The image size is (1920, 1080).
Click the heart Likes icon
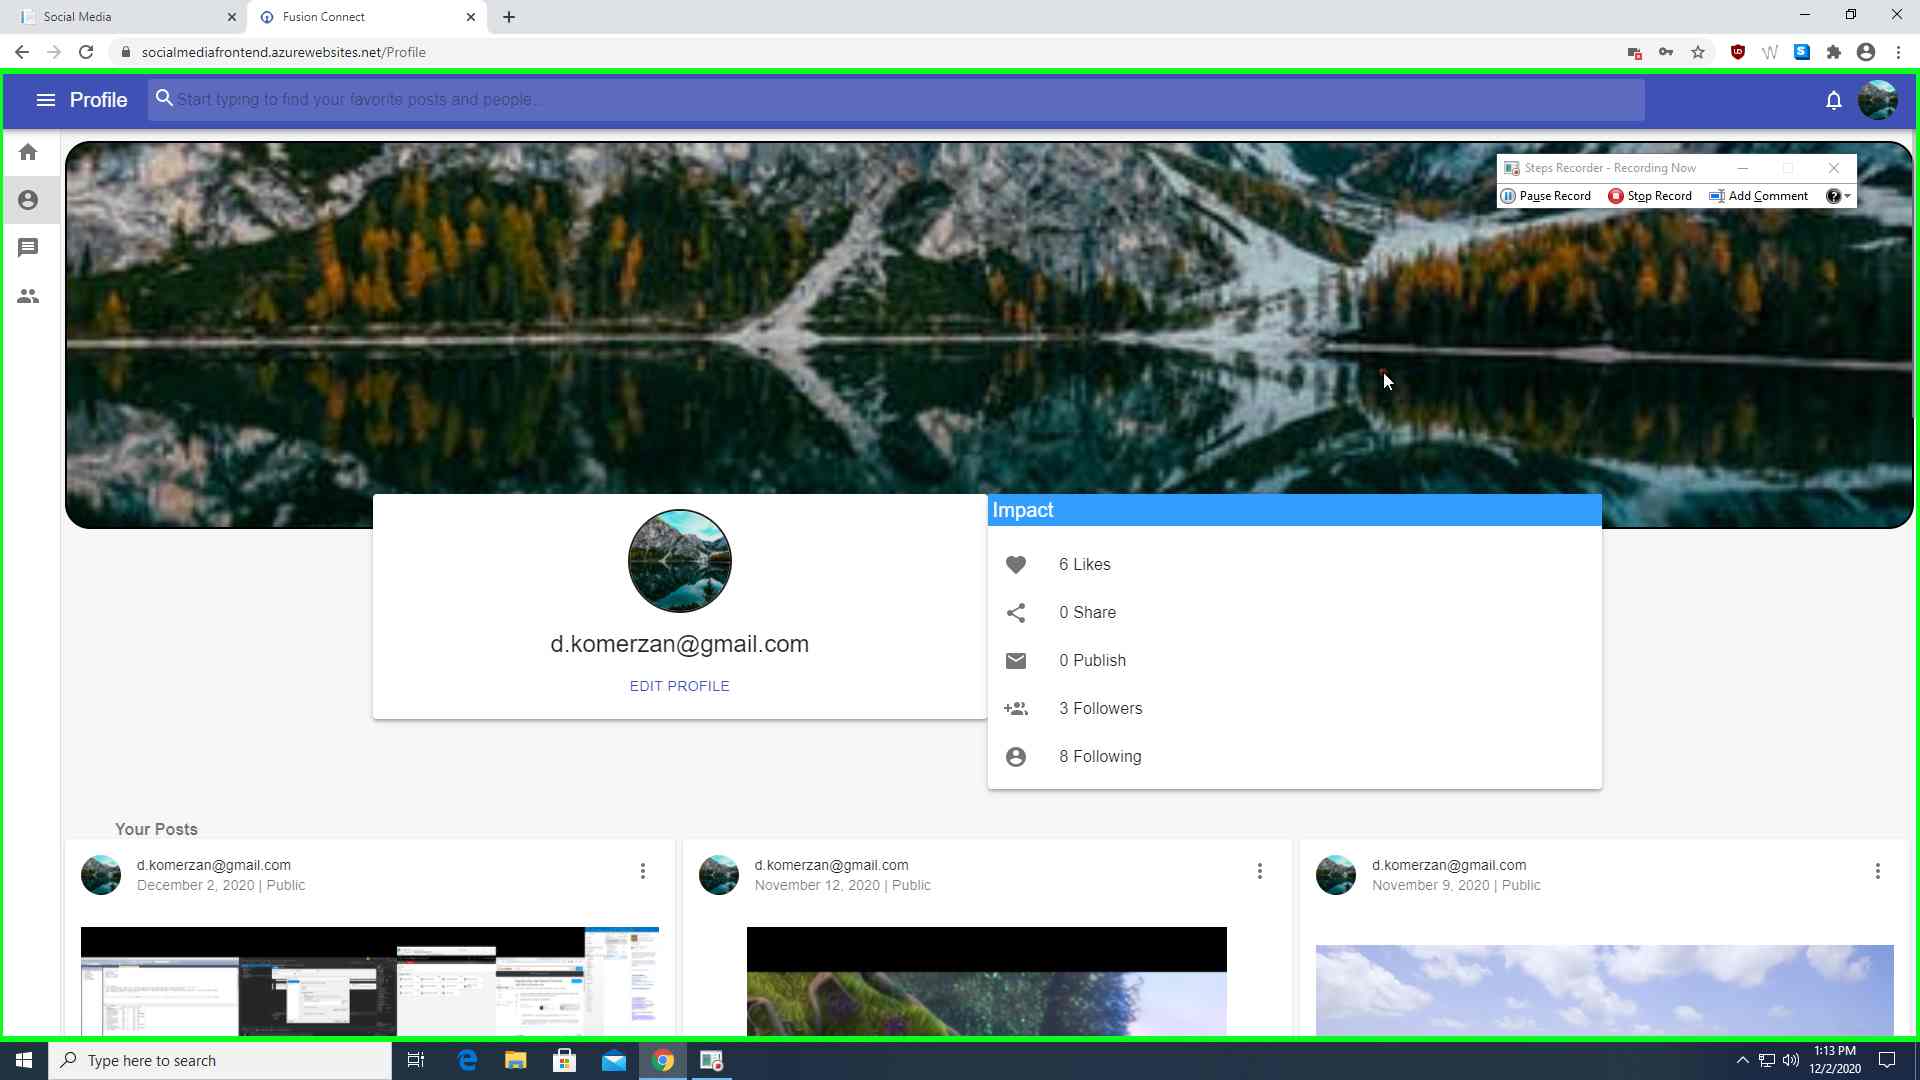click(1016, 565)
